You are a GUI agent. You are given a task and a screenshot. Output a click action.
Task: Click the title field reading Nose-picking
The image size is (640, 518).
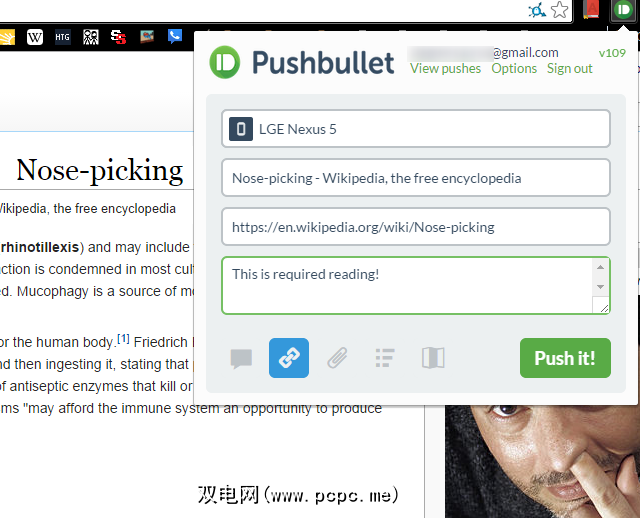(x=416, y=178)
